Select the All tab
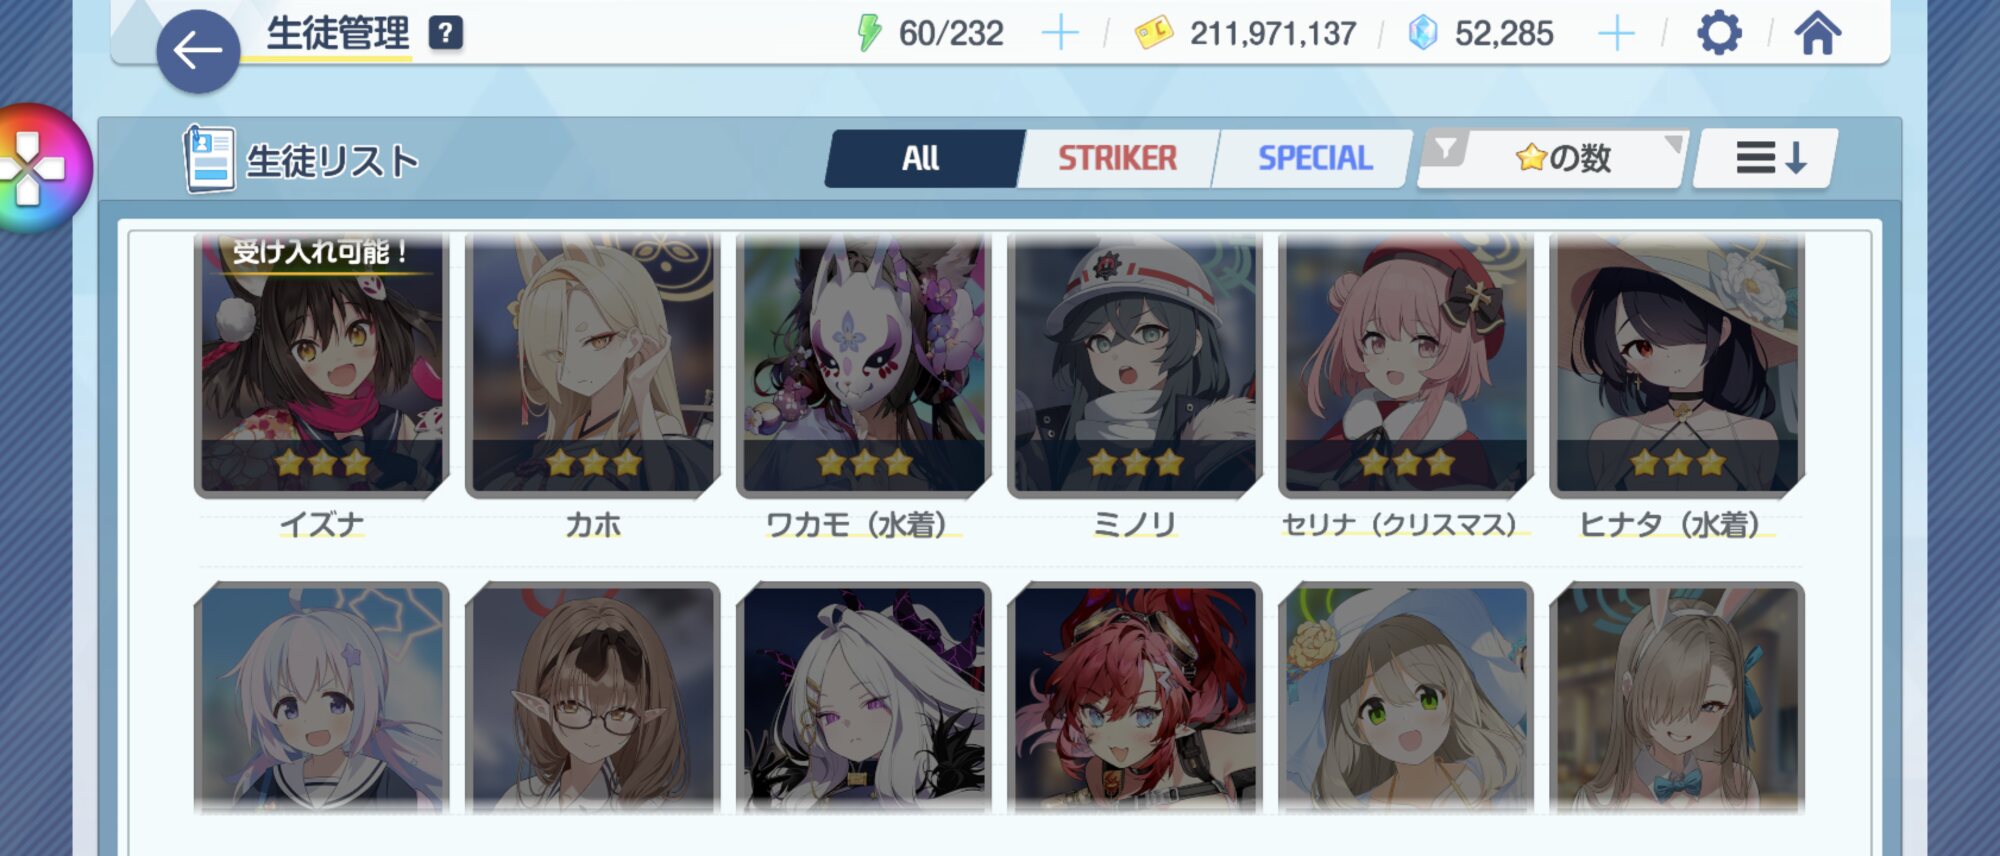The width and height of the screenshot is (2000, 856). coord(921,158)
